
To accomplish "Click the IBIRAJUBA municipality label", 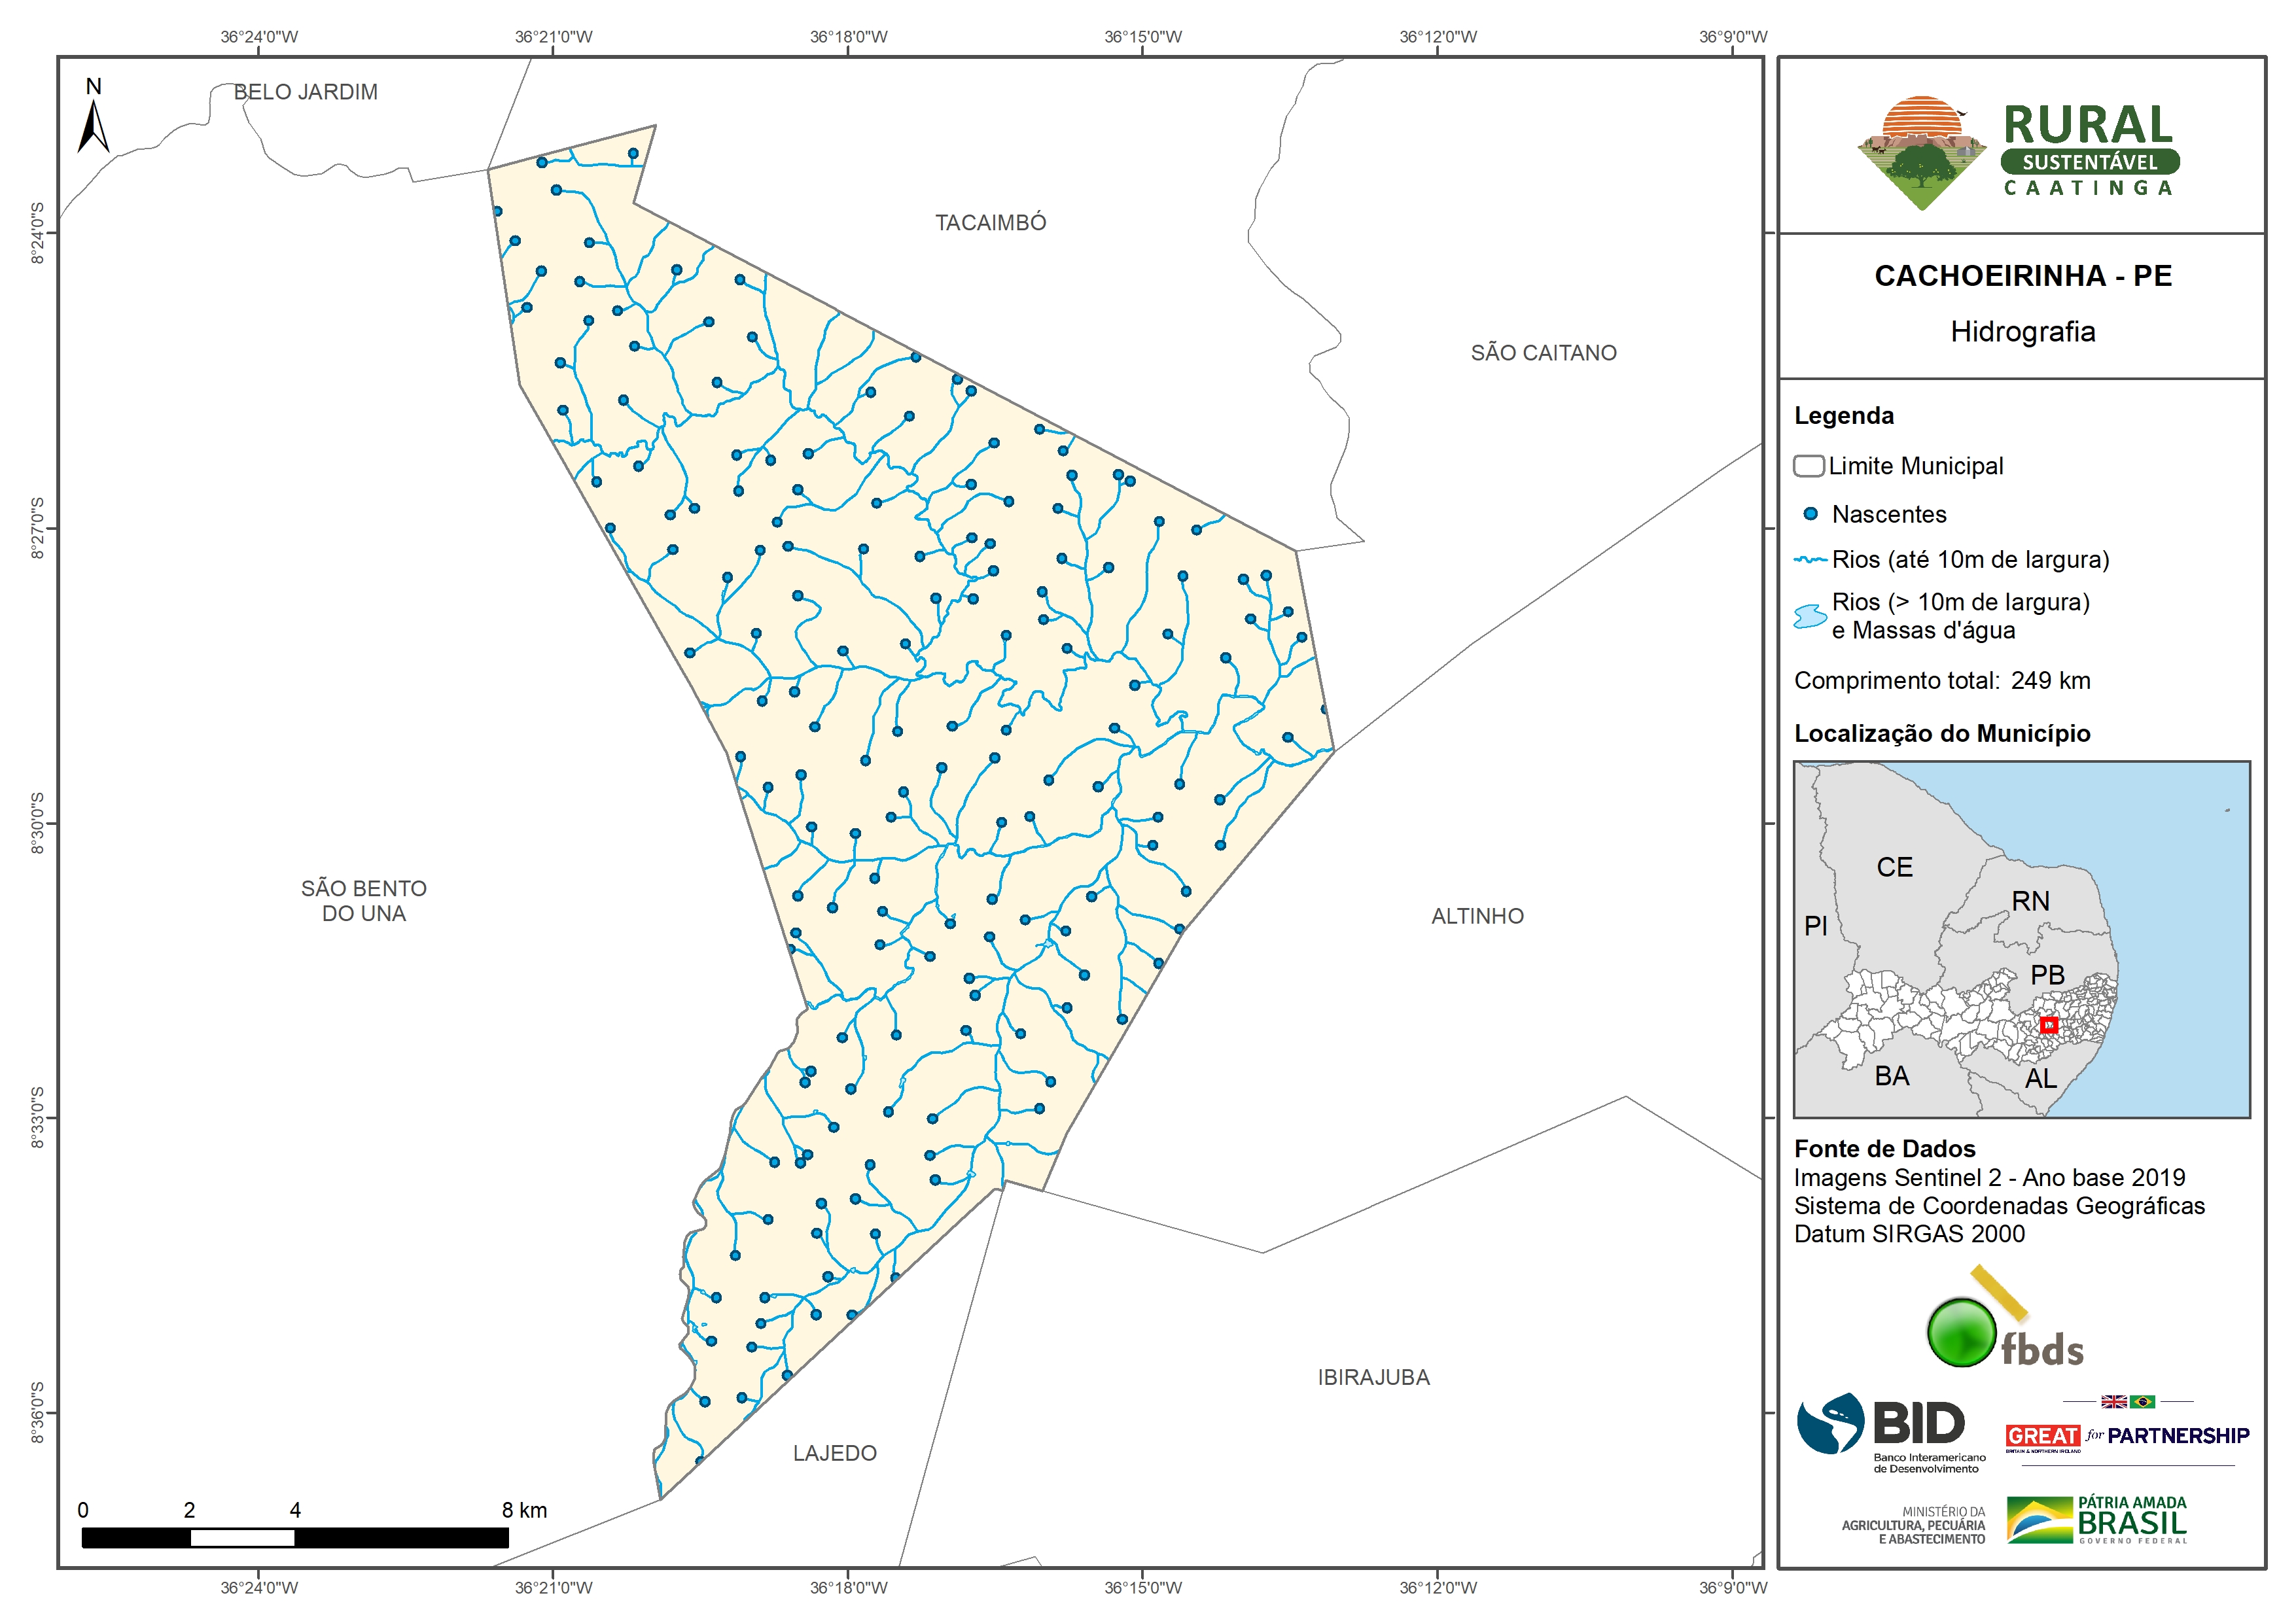I will pyautogui.click(x=1373, y=1377).
